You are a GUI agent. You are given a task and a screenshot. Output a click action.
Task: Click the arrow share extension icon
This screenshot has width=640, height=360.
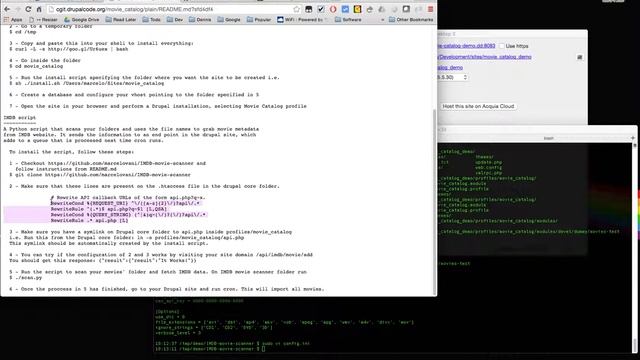click(x=370, y=9)
